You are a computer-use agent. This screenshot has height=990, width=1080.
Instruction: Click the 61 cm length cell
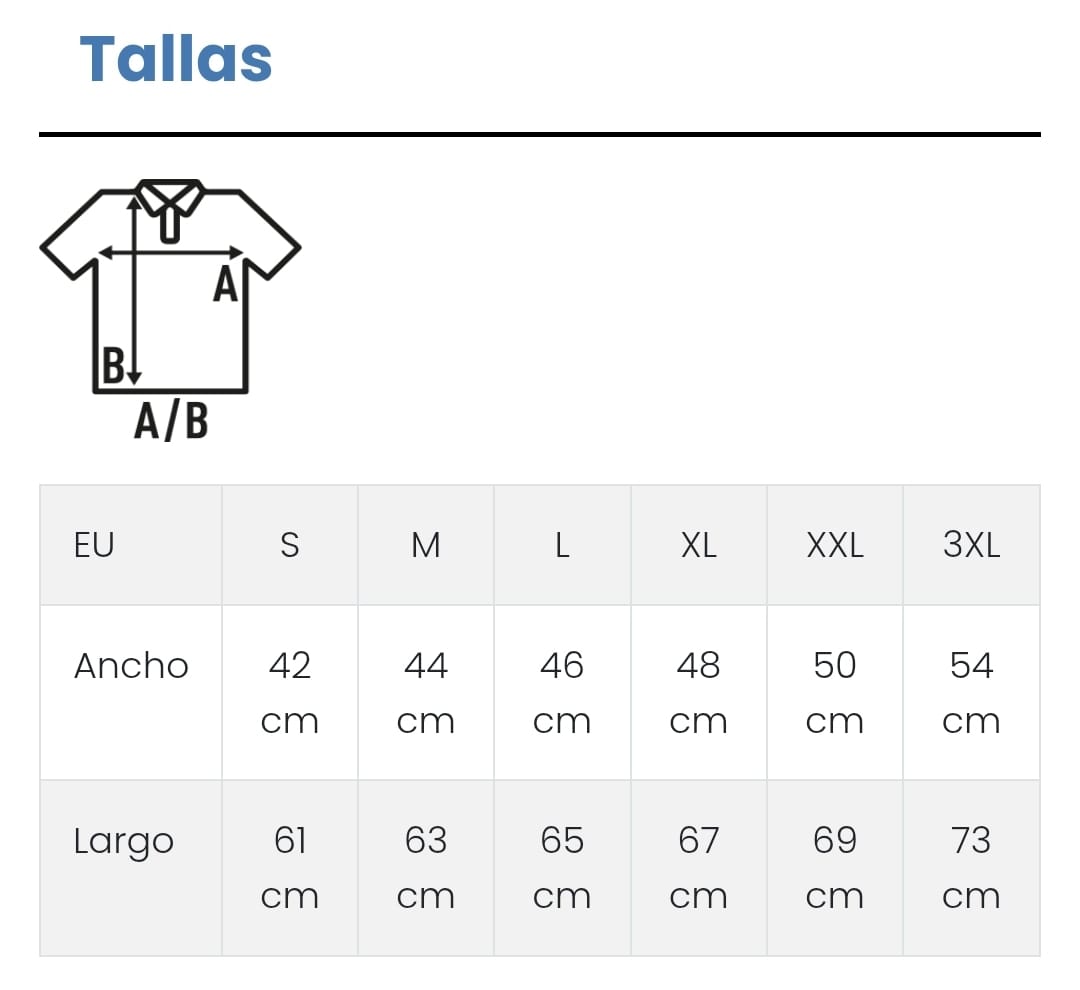point(289,867)
